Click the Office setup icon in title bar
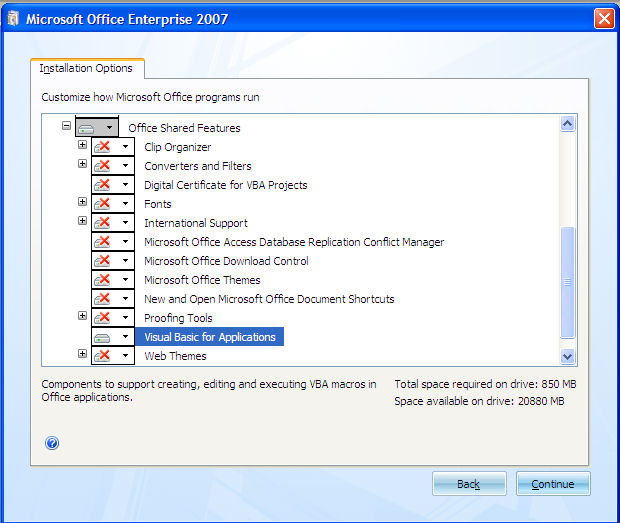Viewport: 620px width, 523px height. (13, 19)
